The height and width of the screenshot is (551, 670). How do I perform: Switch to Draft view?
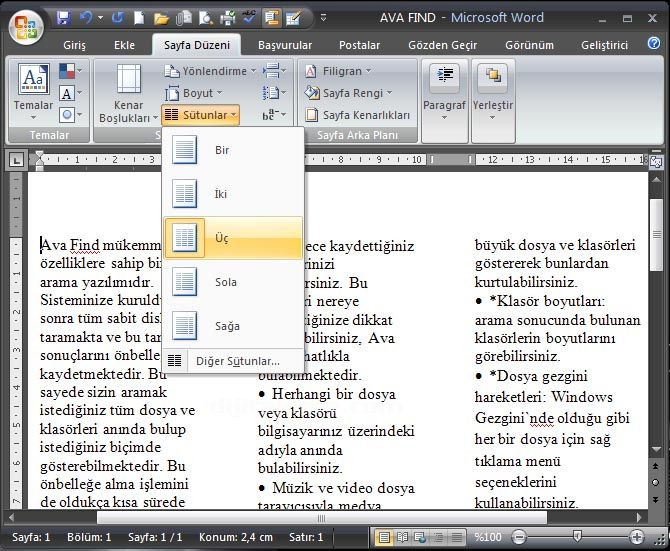[x=456, y=537]
